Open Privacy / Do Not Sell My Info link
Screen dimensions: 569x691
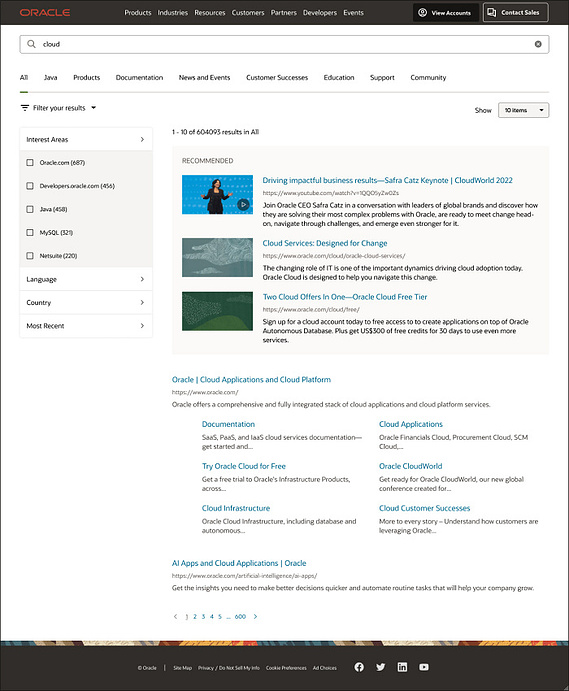229,668
